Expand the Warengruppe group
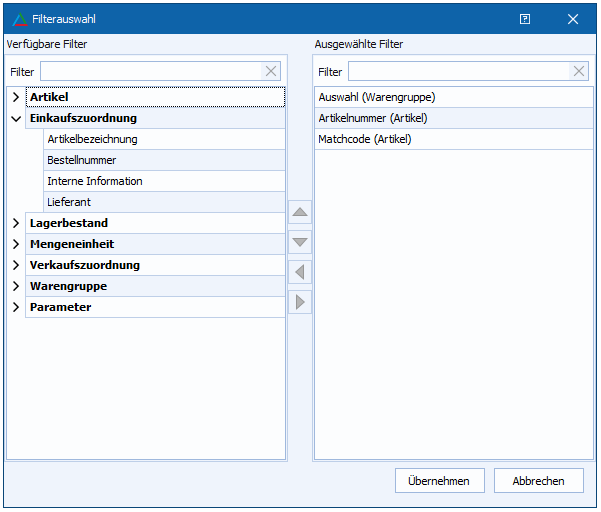Image resolution: width=601 pixels, height=512 pixels. click(x=16, y=286)
